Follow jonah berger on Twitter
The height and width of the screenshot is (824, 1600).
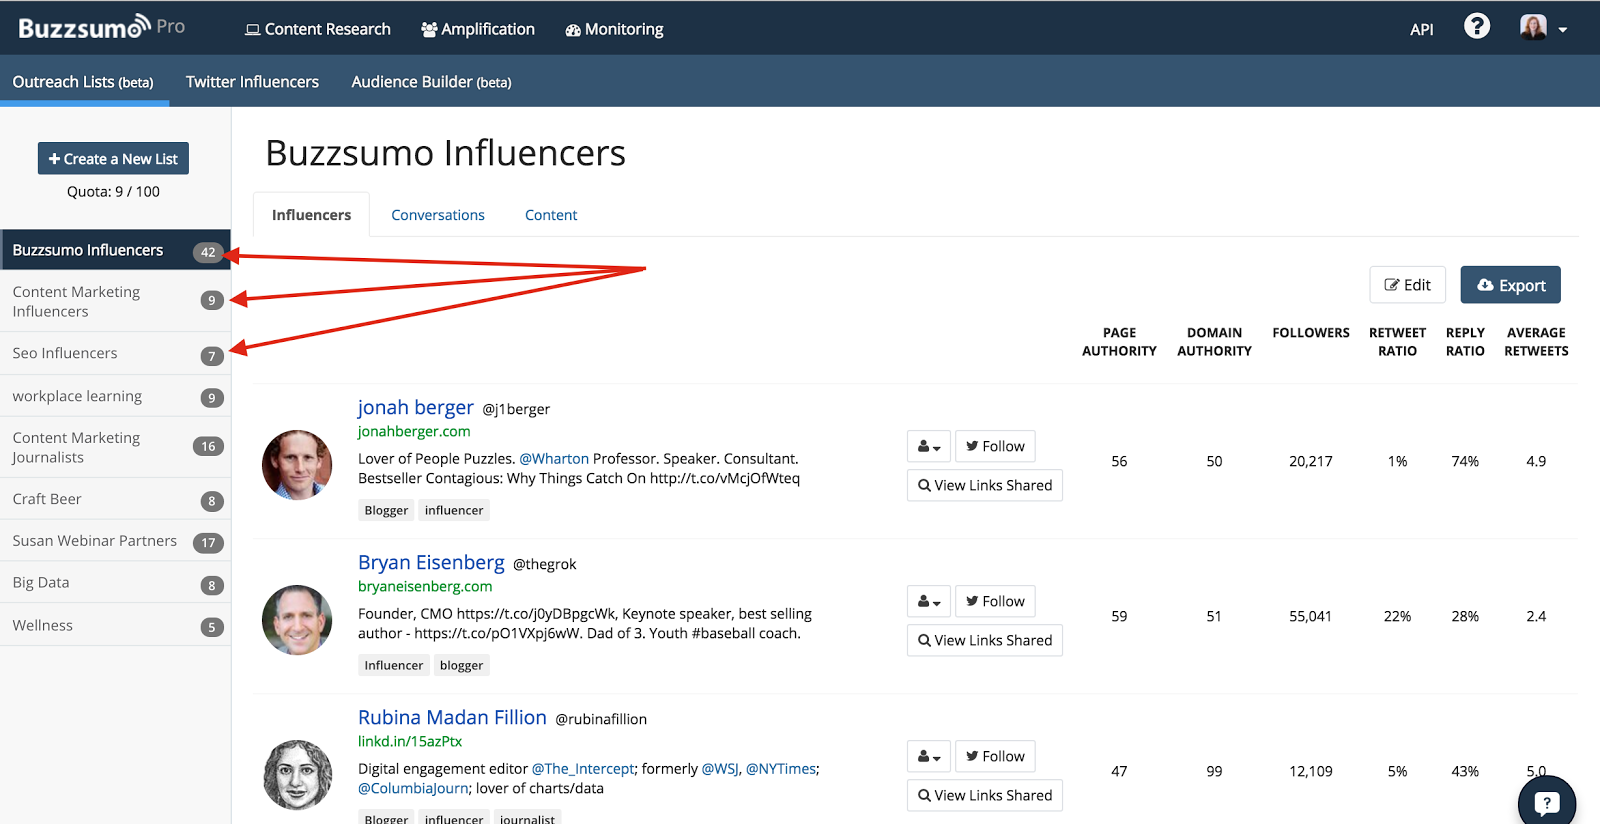click(x=995, y=446)
